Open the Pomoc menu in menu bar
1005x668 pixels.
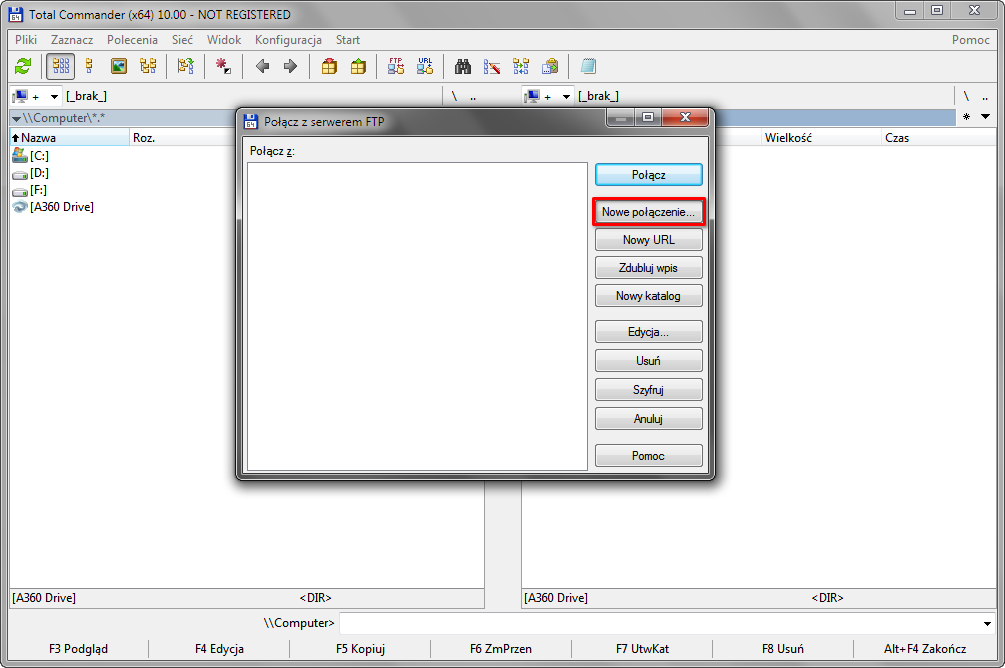tap(970, 40)
